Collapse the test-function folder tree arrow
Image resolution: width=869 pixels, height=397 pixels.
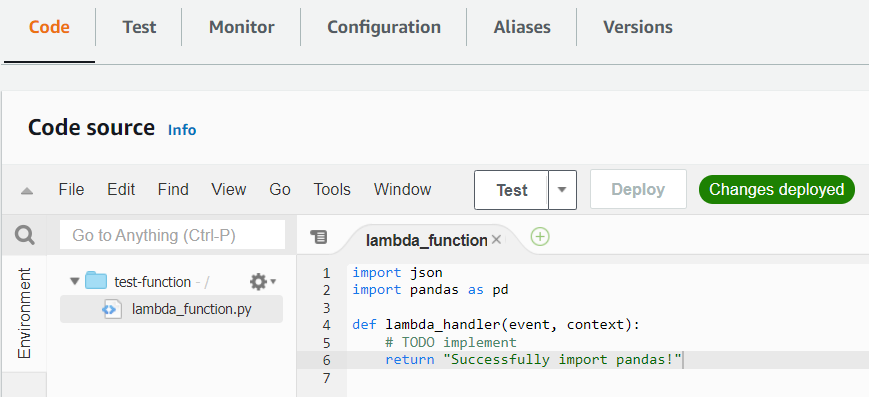(x=75, y=282)
